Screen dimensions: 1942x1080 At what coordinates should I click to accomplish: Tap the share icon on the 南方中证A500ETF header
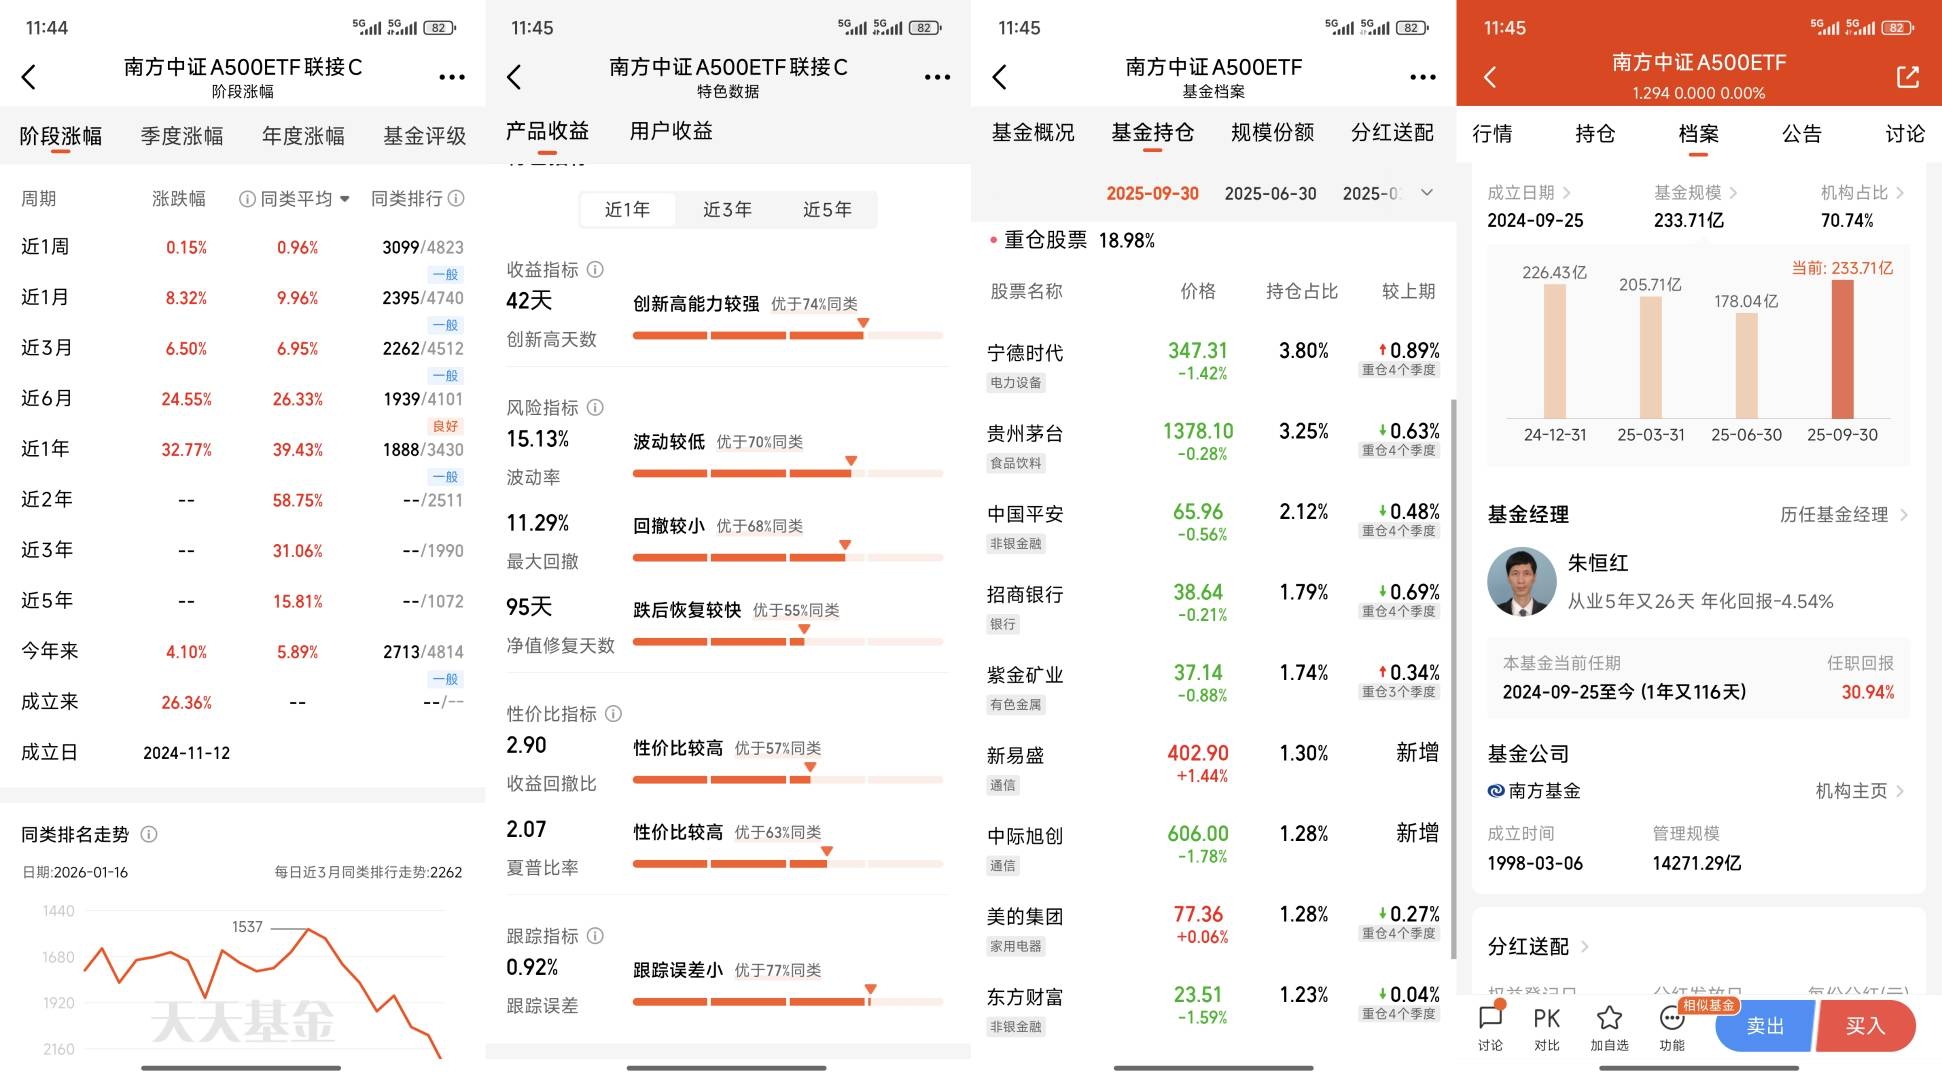coord(1907,77)
